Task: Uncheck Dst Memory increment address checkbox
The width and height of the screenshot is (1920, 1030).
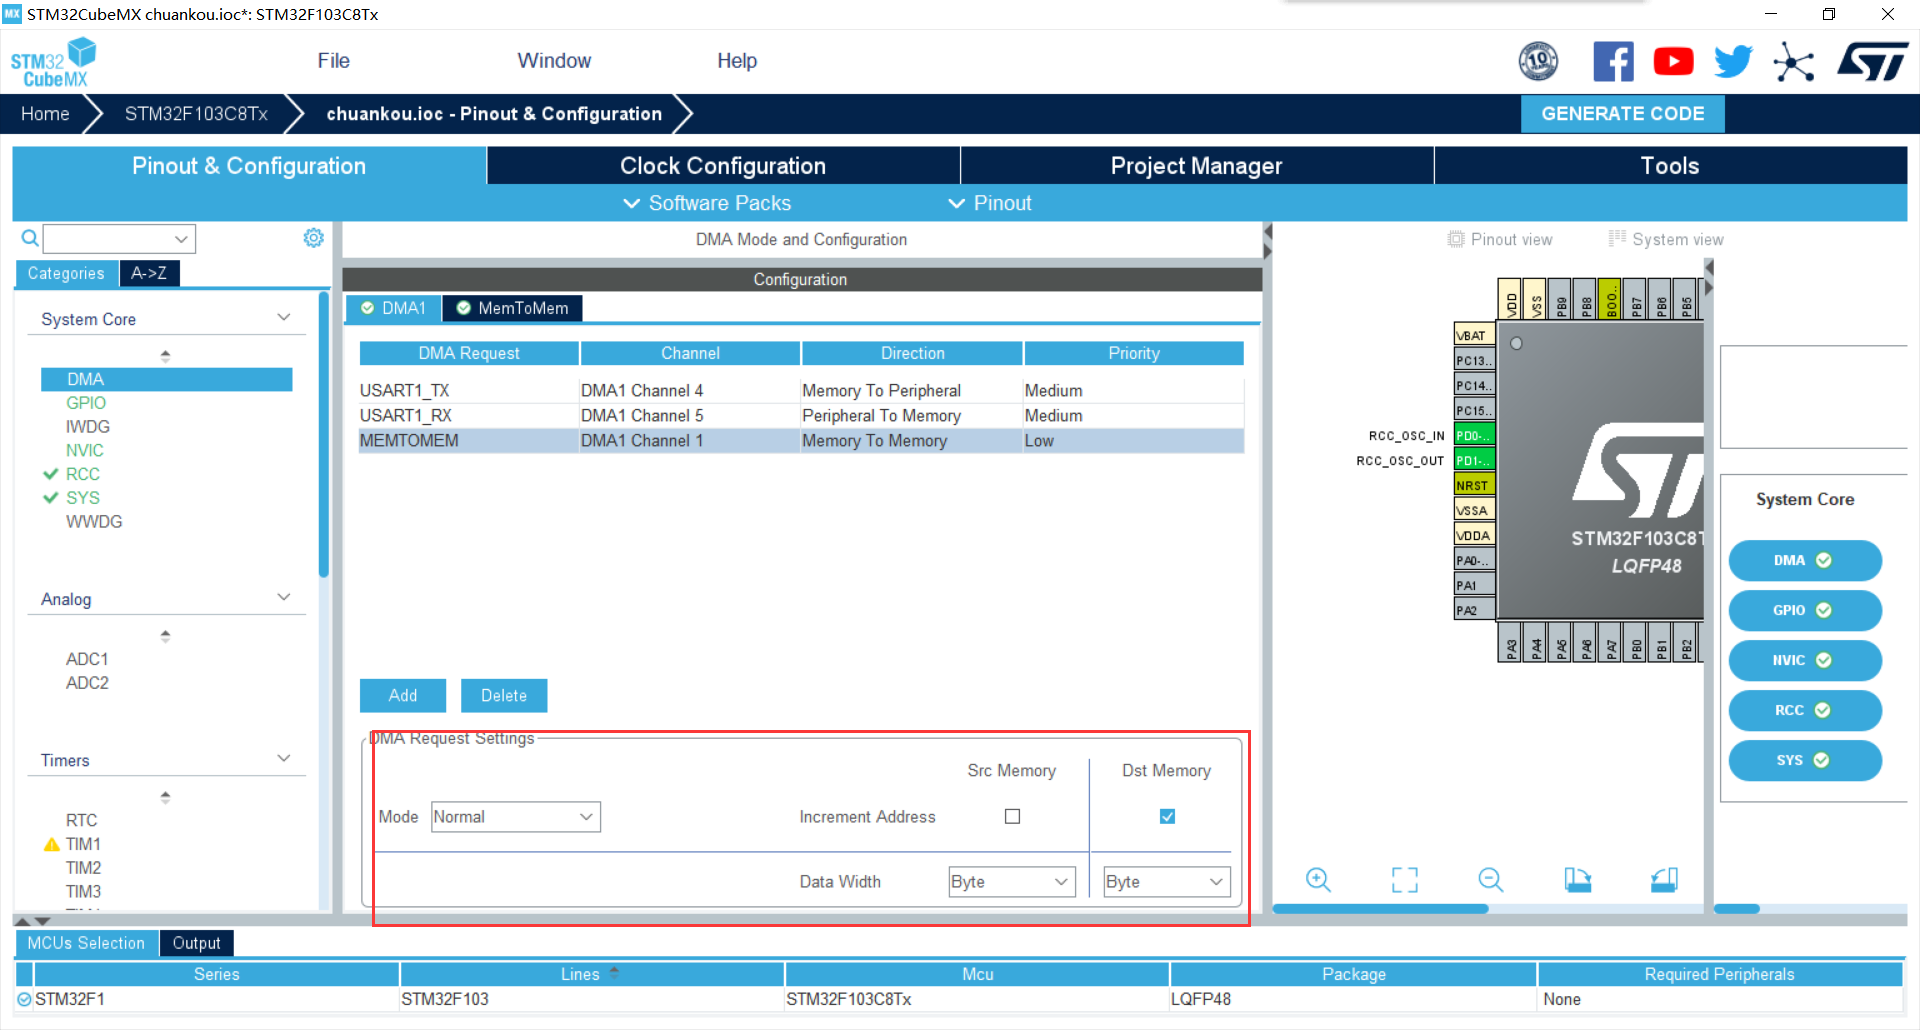Action: click(1167, 816)
